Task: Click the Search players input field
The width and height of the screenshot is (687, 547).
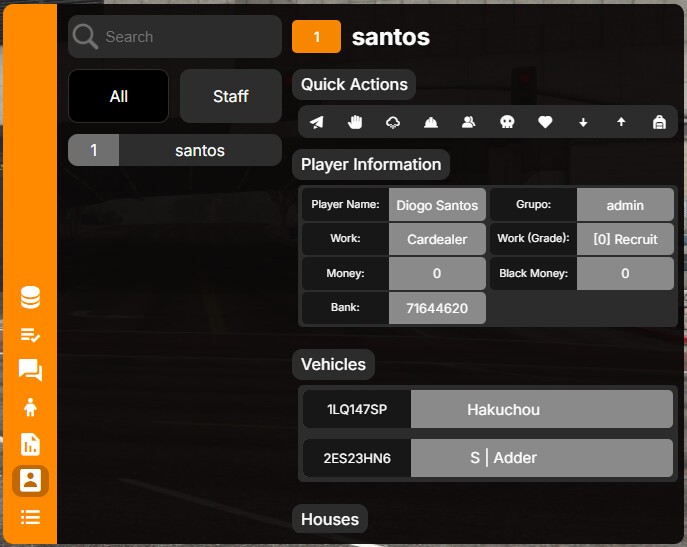Action: point(175,36)
